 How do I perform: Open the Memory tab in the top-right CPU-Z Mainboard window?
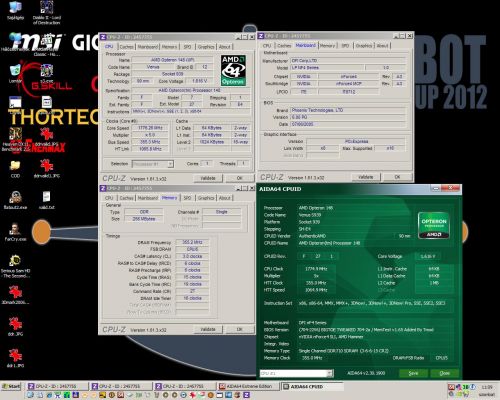327,46
